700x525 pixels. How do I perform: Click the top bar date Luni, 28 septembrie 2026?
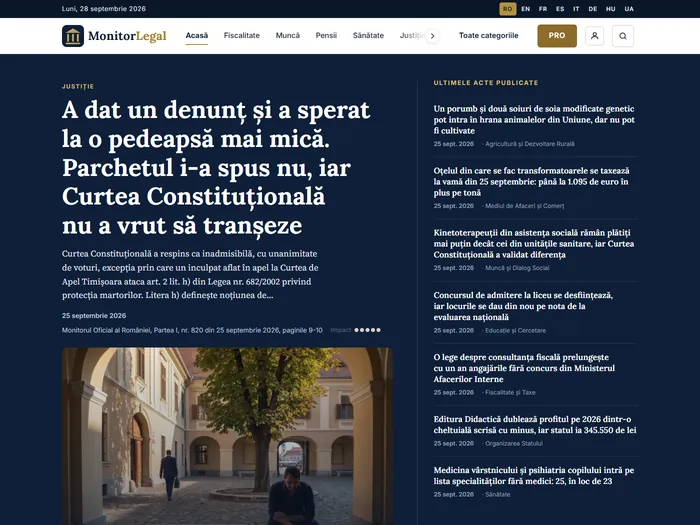coord(104,8)
